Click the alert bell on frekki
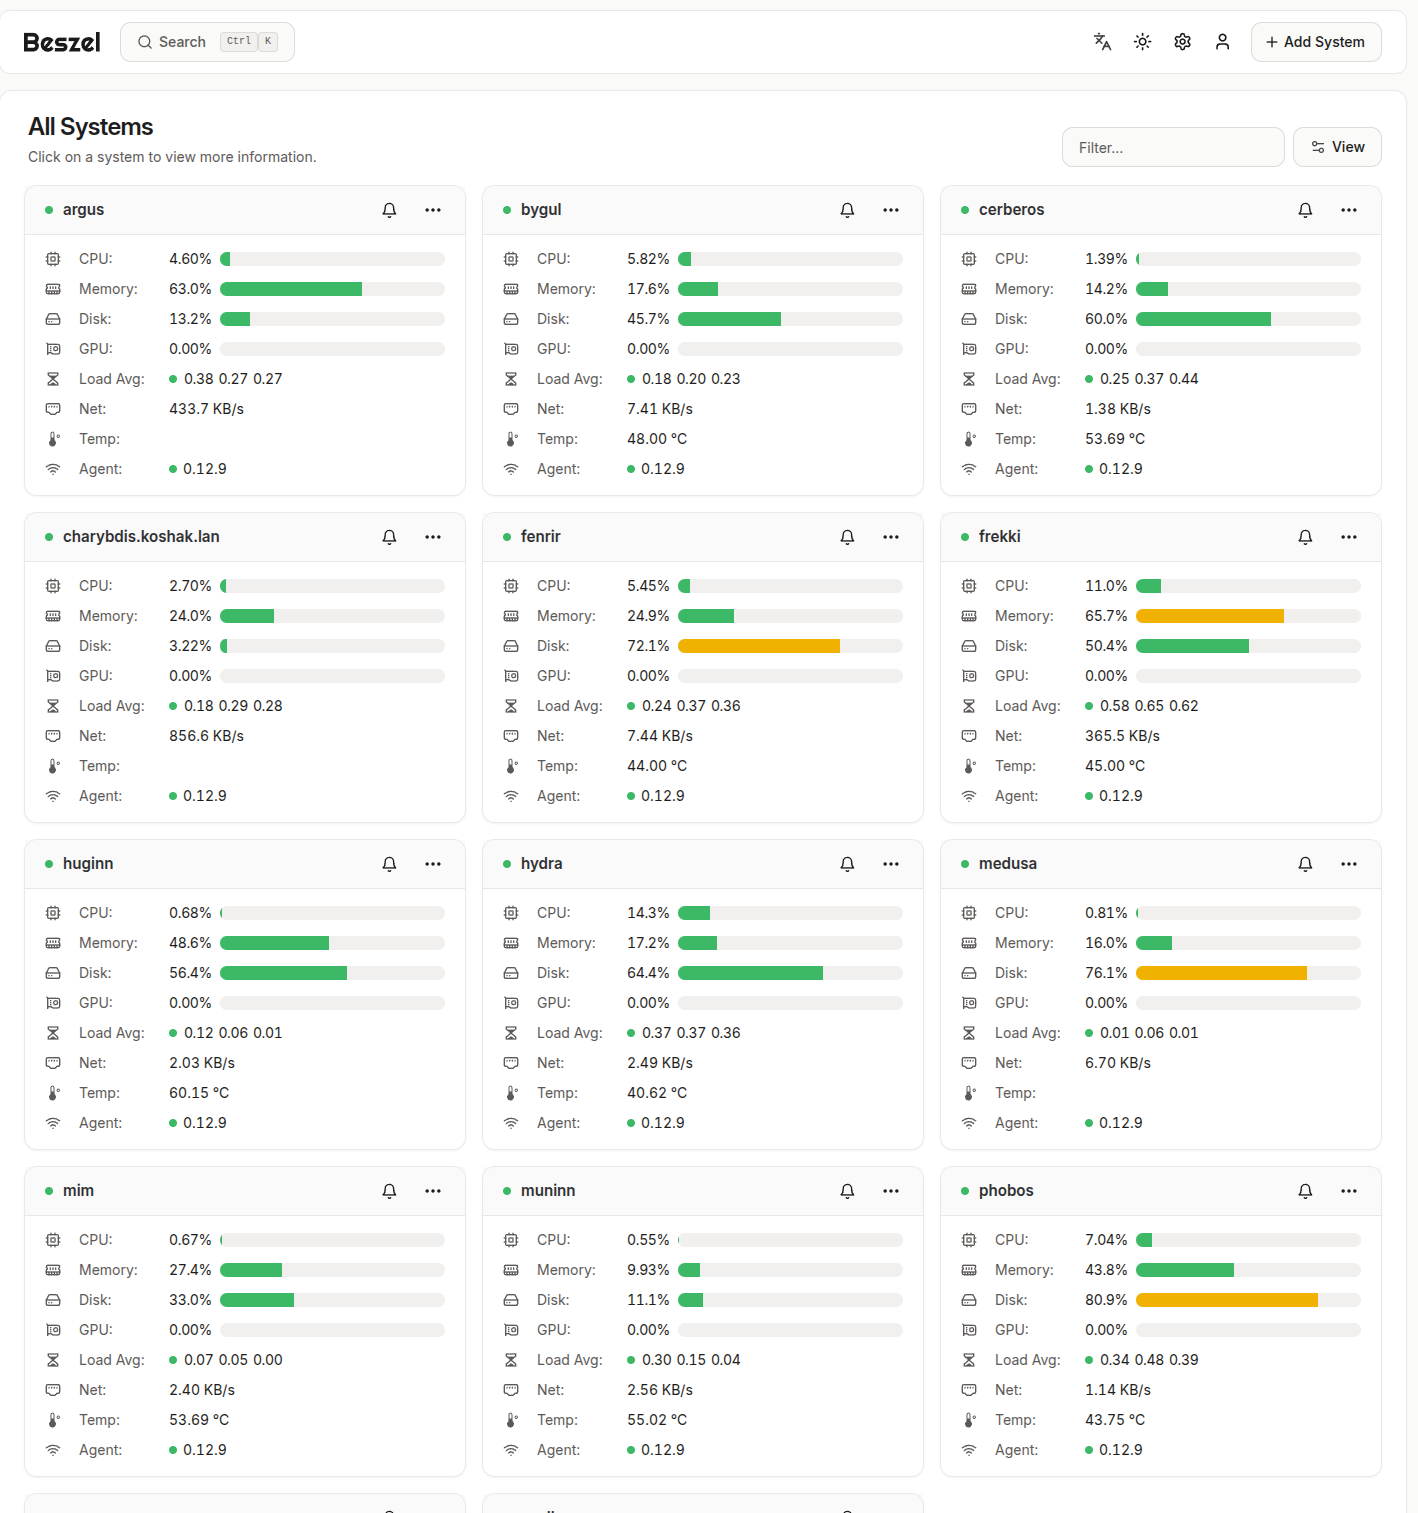Image resolution: width=1418 pixels, height=1513 pixels. point(1305,537)
